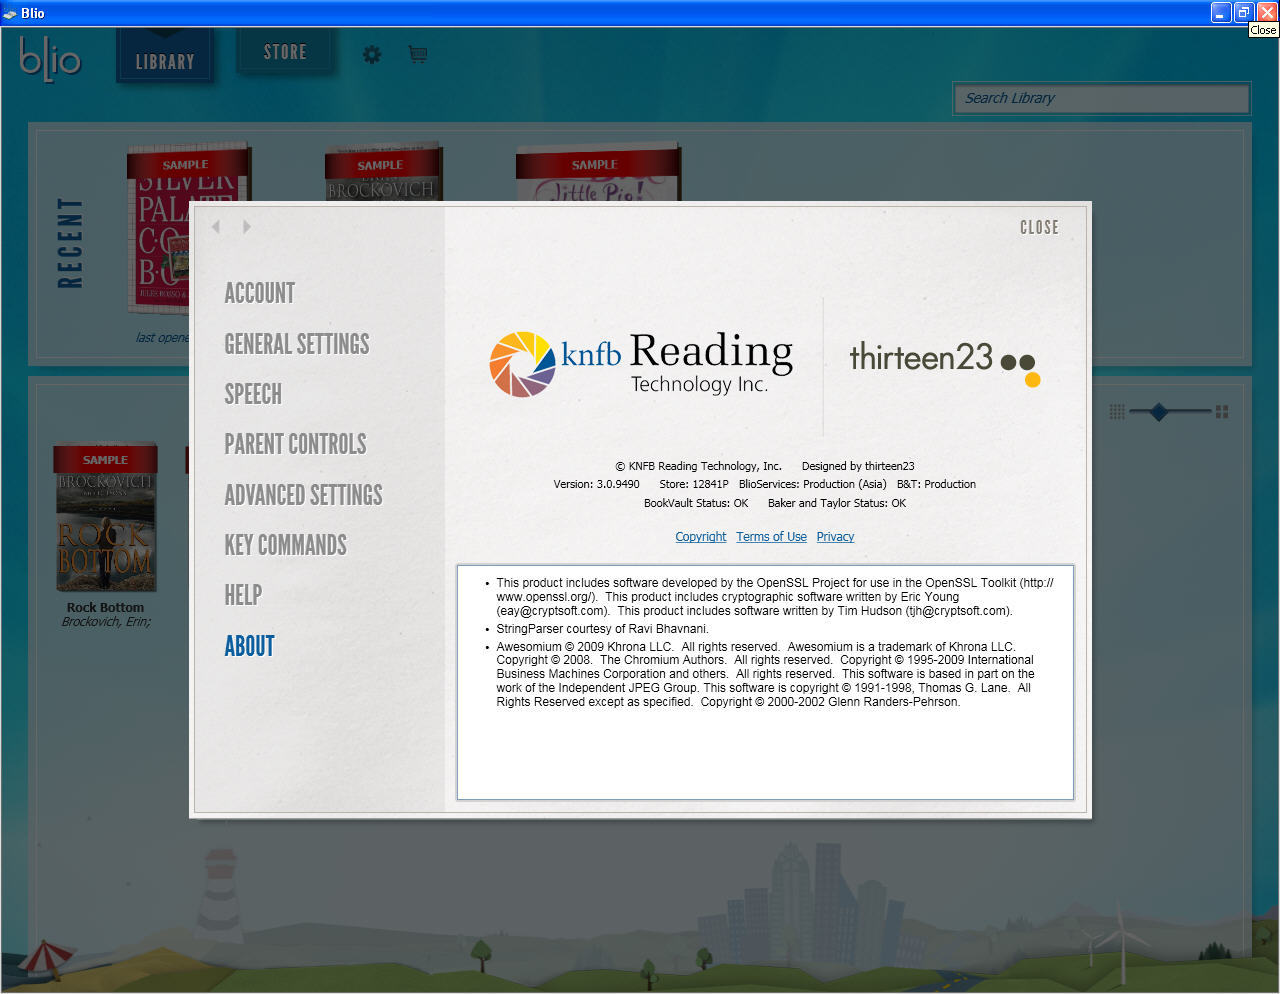Click the back arrow in dialog
The width and height of the screenshot is (1280, 994).
[216, 227]
